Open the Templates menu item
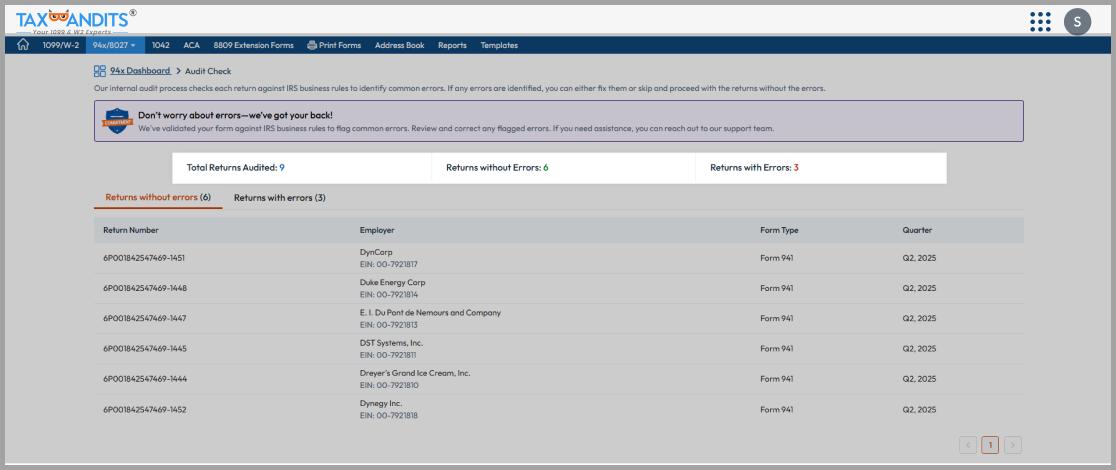The height and width of the screenshot is (470, 1116). pyautogui.click(x=499, y=45)
